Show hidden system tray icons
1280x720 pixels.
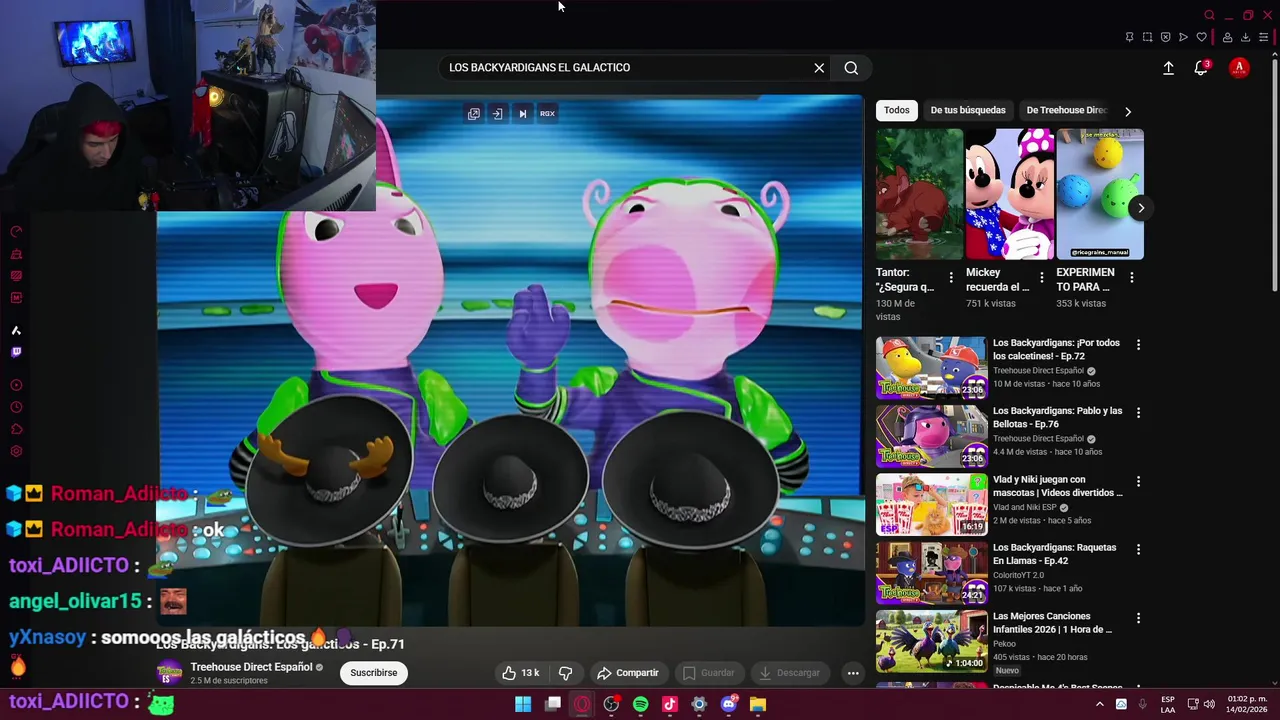click(1100, 704)
